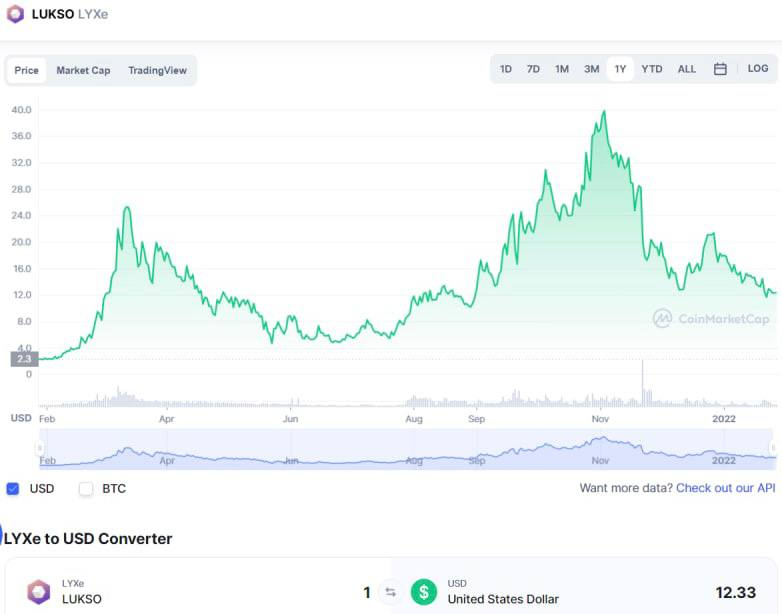
Task: Switch to the Market Cap tab
Action: (83, 70)
